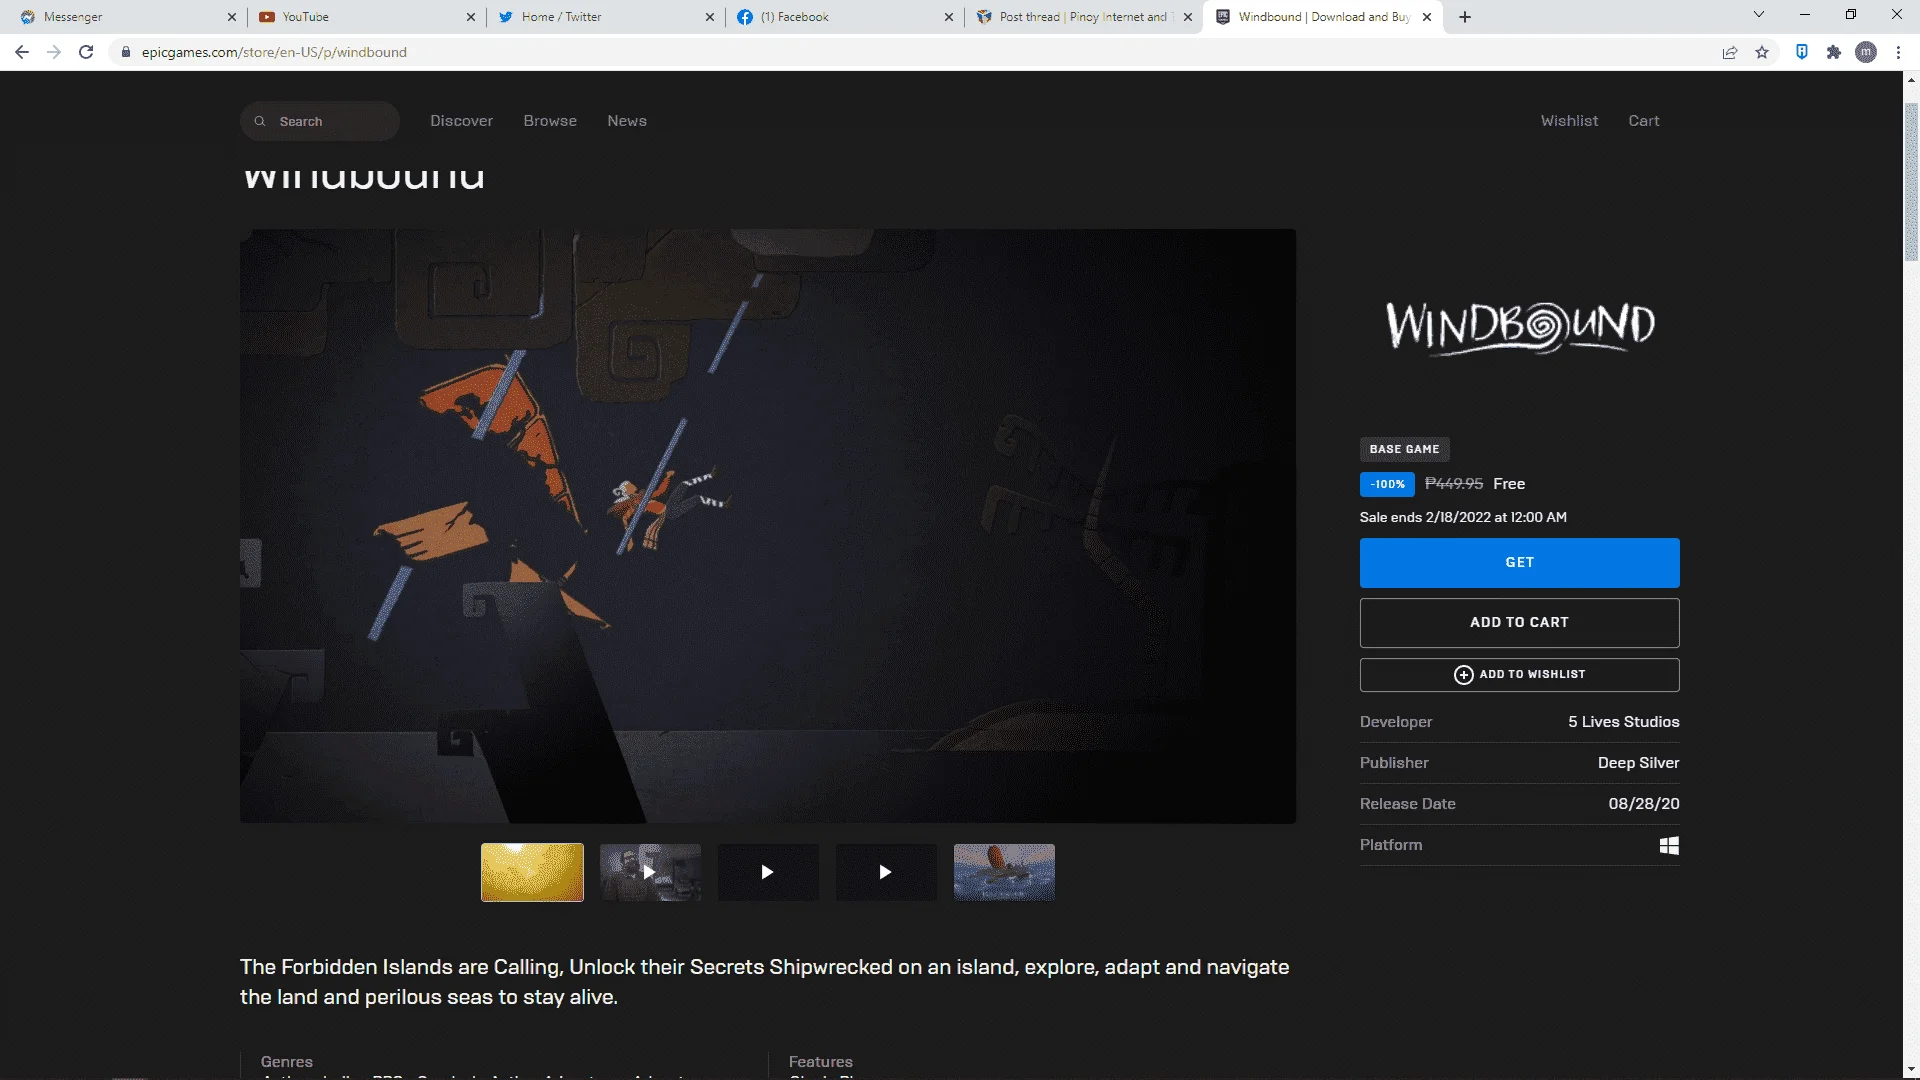The width and height of the screenshot is (1920, 1080).
Task: Share this page icon in address bar
Action: coord(1730,52)
